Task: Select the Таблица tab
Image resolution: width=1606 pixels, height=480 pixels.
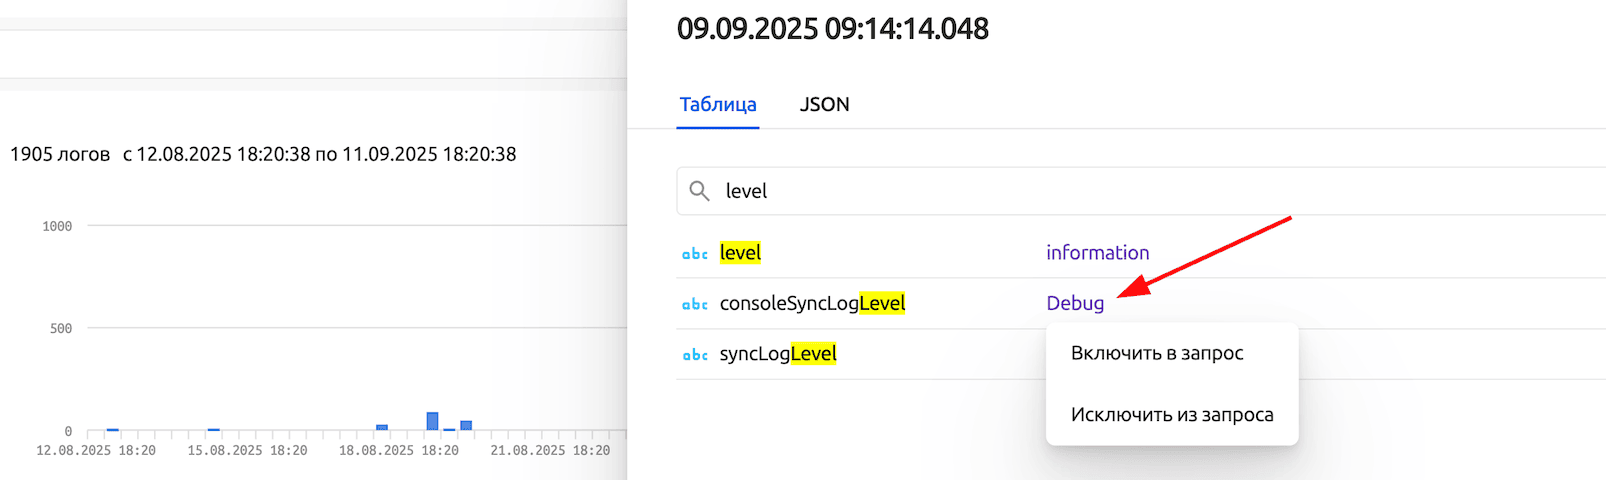Action: pyautogui.click(x=717, y=105)
